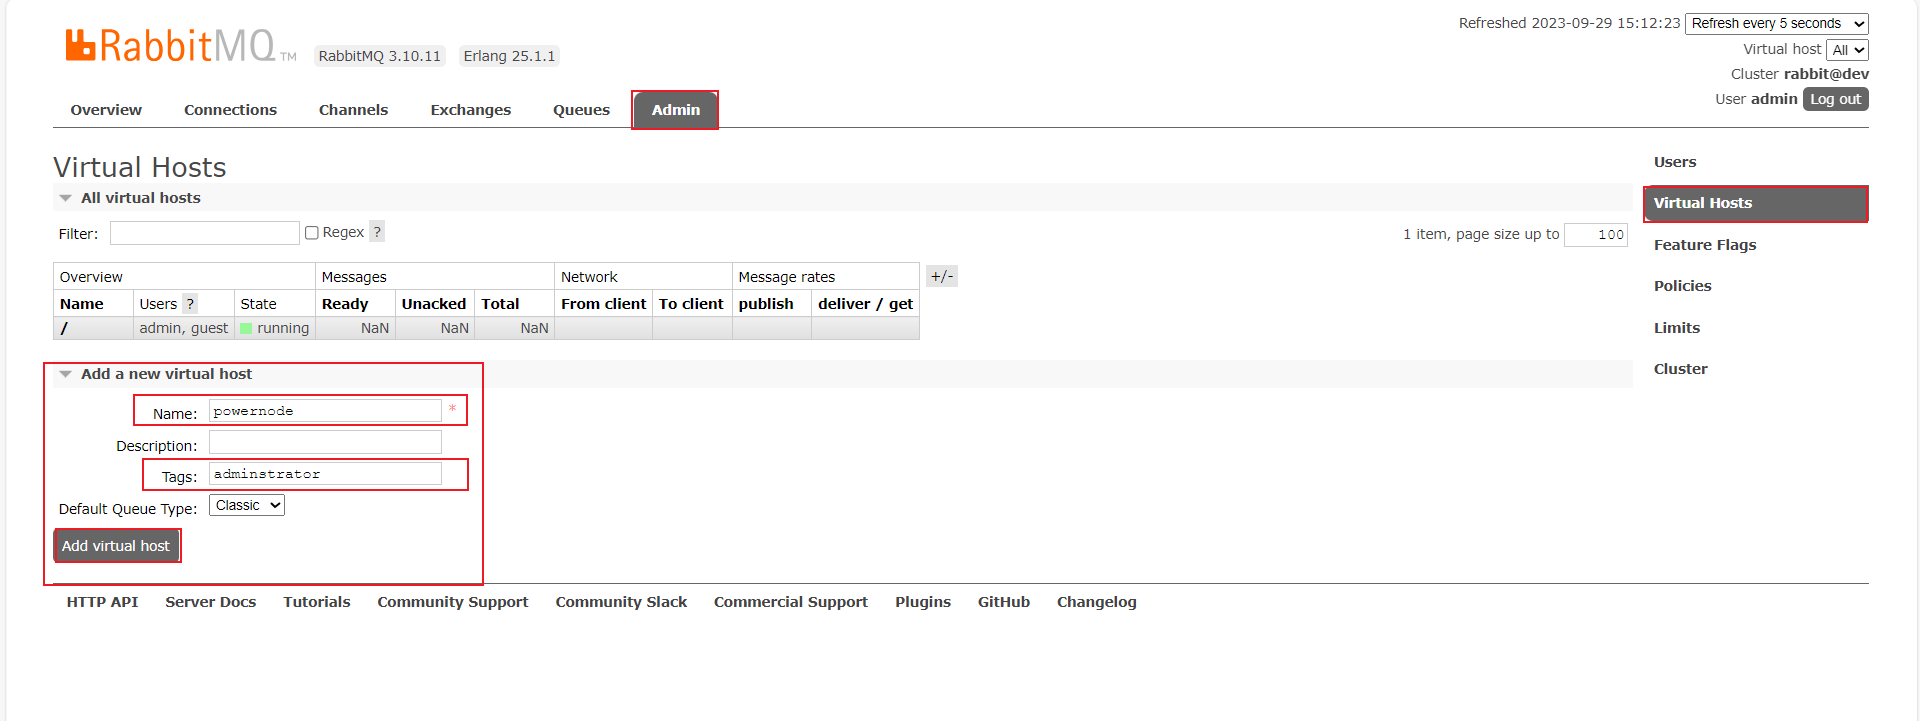Image resolution: width=1920 pixels, height=721 pixels.
Task: Open the Community Slack link
Action: point(621,602)
